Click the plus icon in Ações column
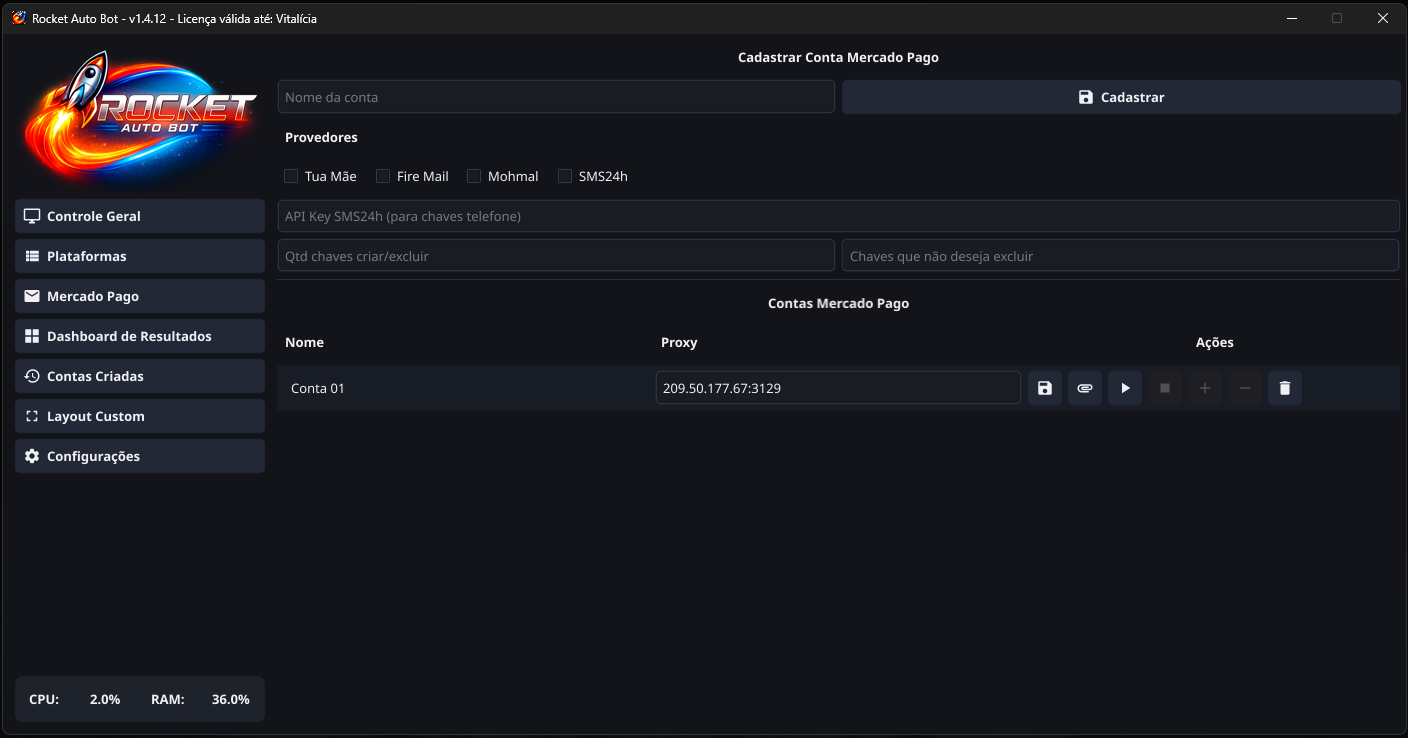 coord(1205,388)
